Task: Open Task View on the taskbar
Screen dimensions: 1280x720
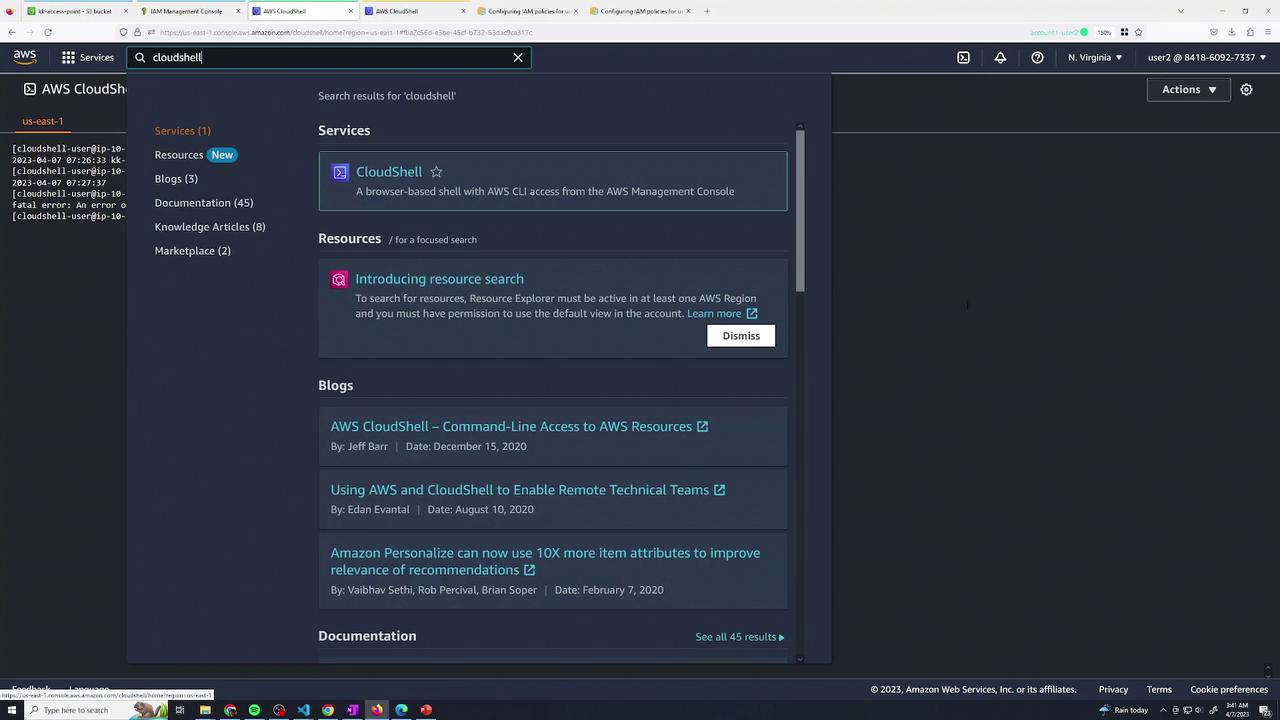Action: pos(180,710)
